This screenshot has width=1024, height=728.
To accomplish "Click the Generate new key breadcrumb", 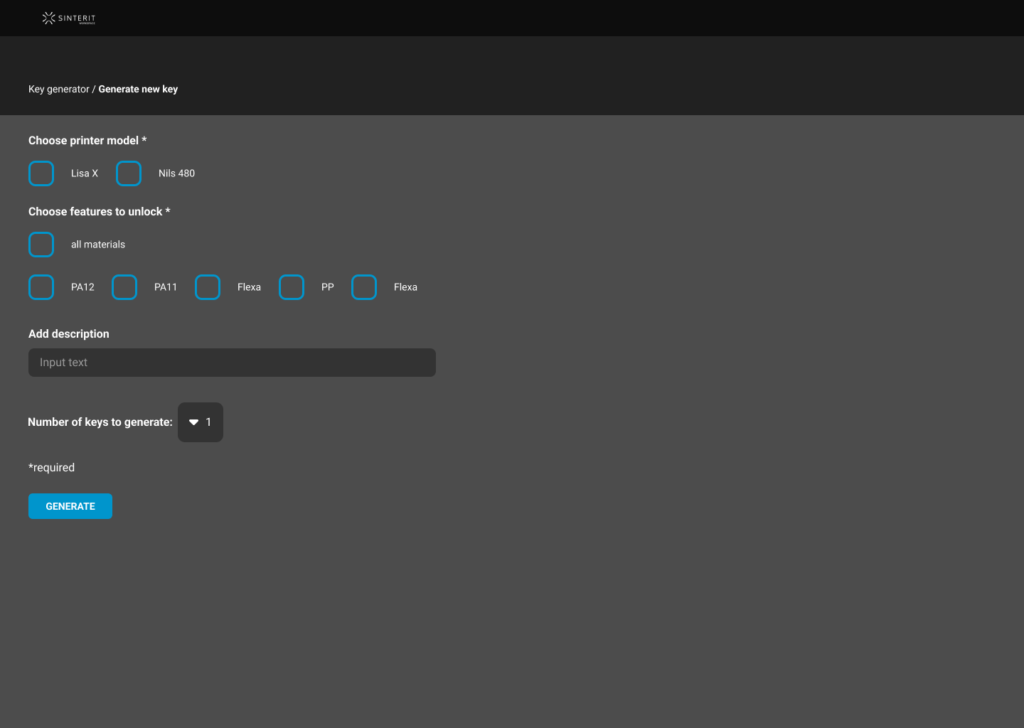I will point(138,89).
